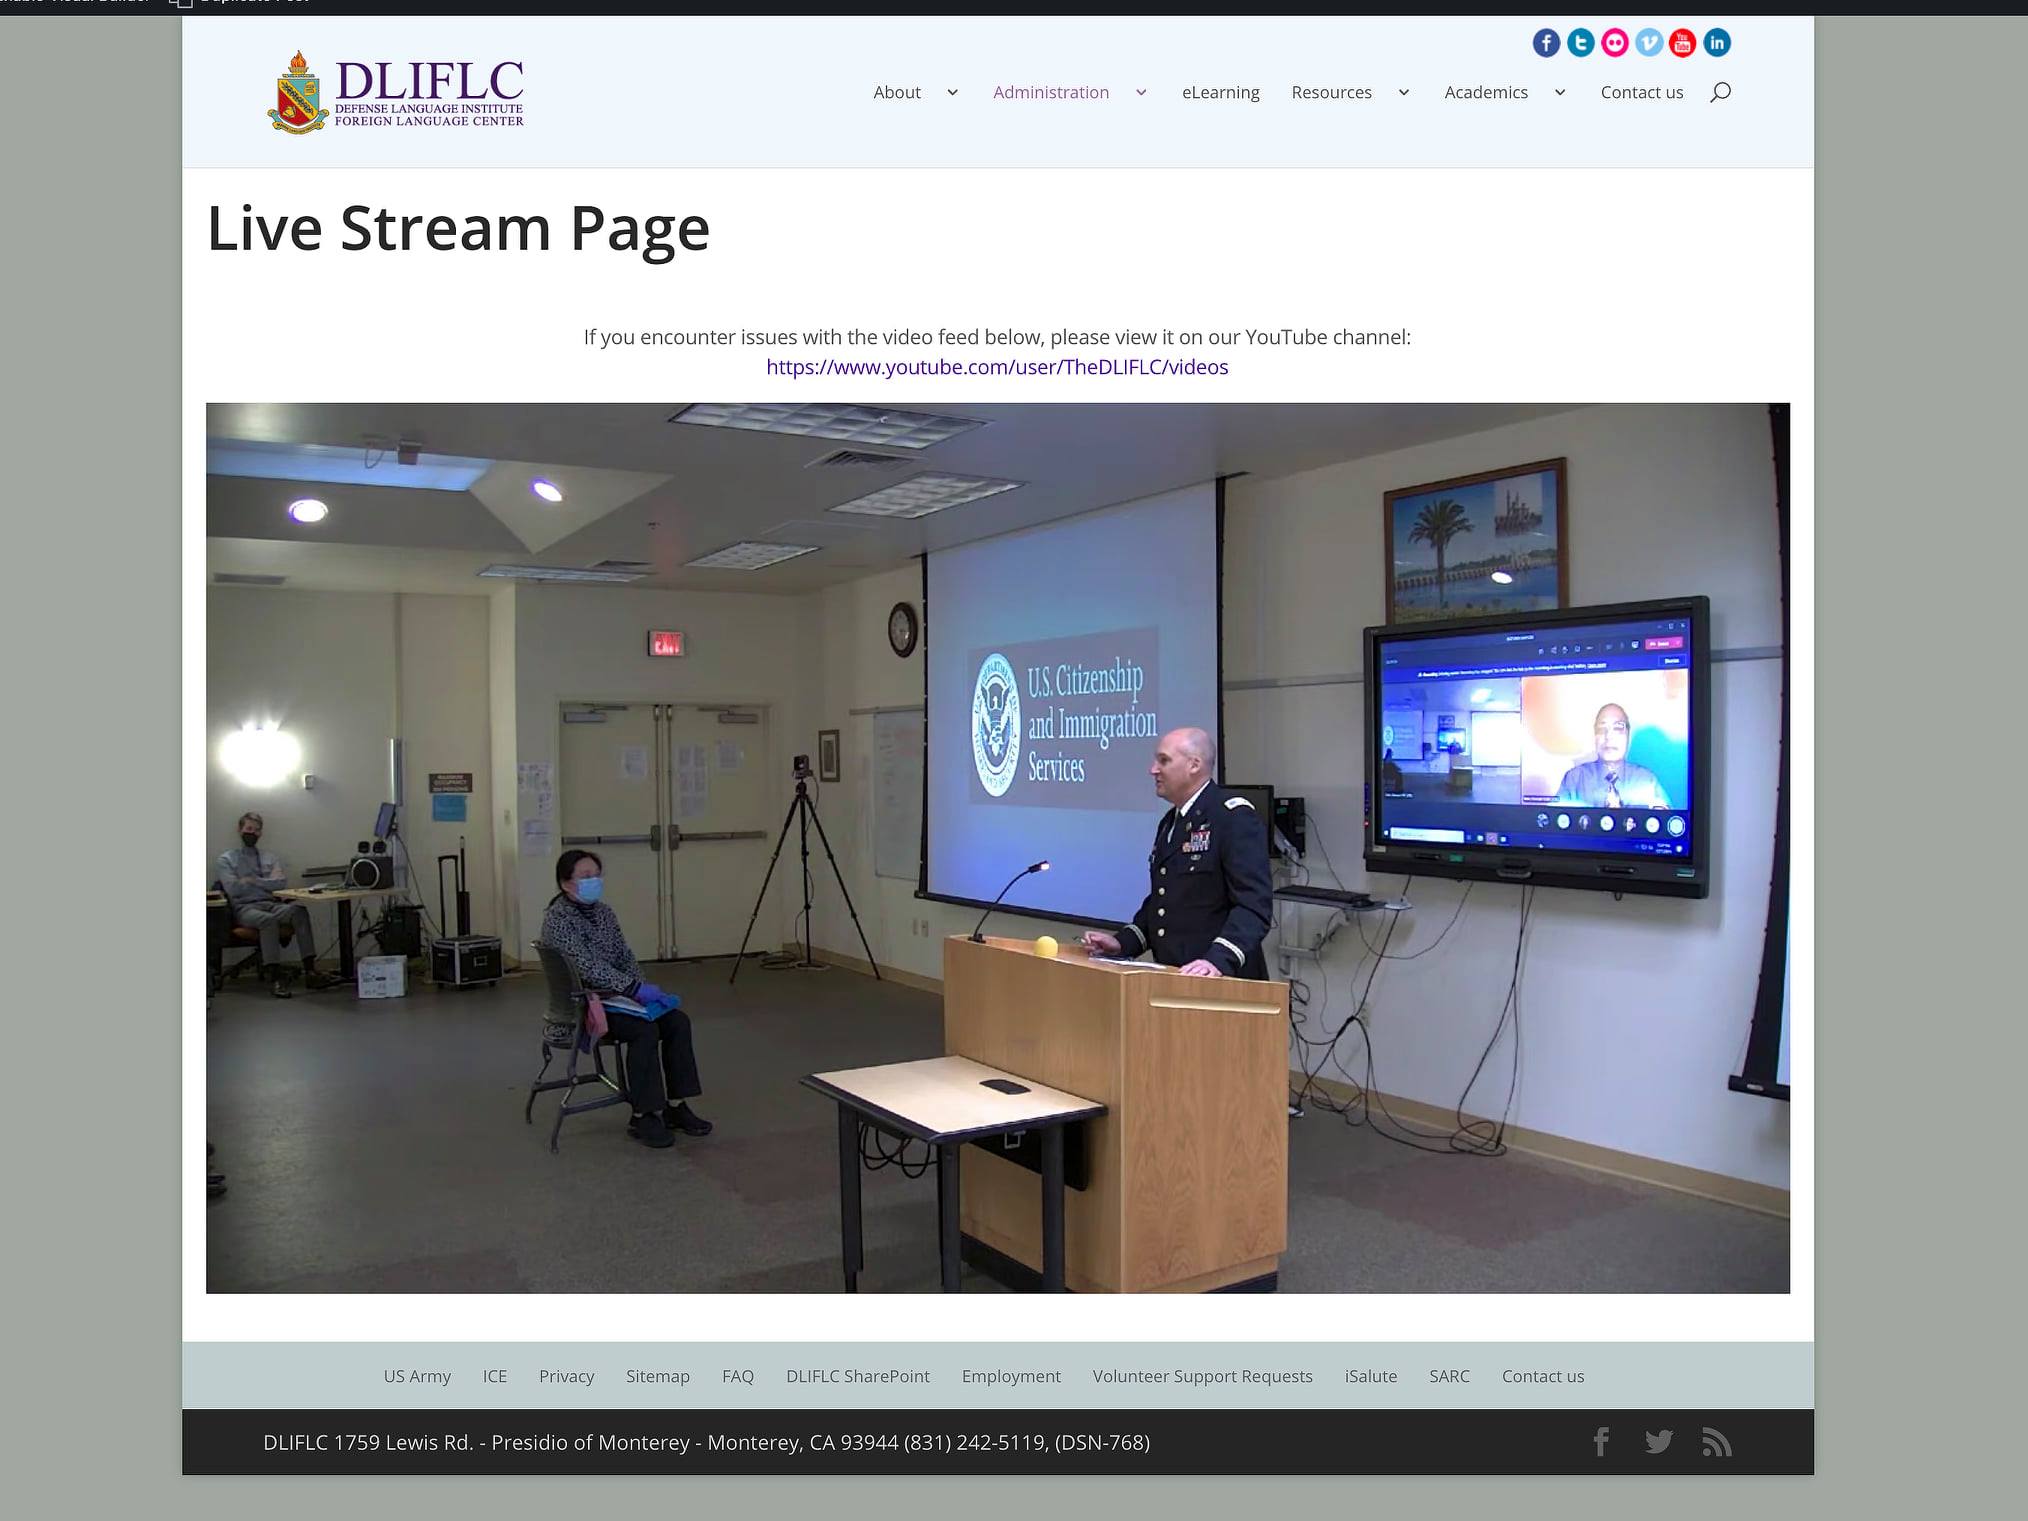Click the DLIFLC crest logo
The height and width of the screenshot is (1521, 2028).
396,92
